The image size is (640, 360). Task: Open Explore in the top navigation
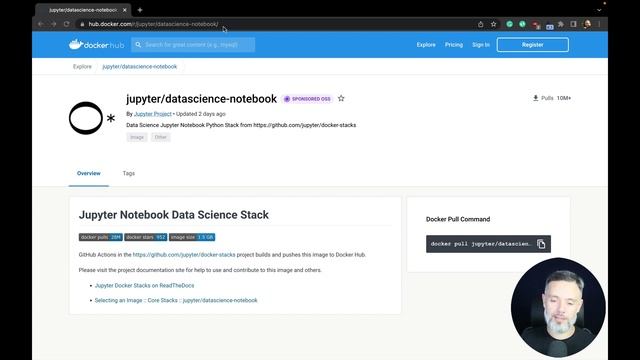coord(426,44)
